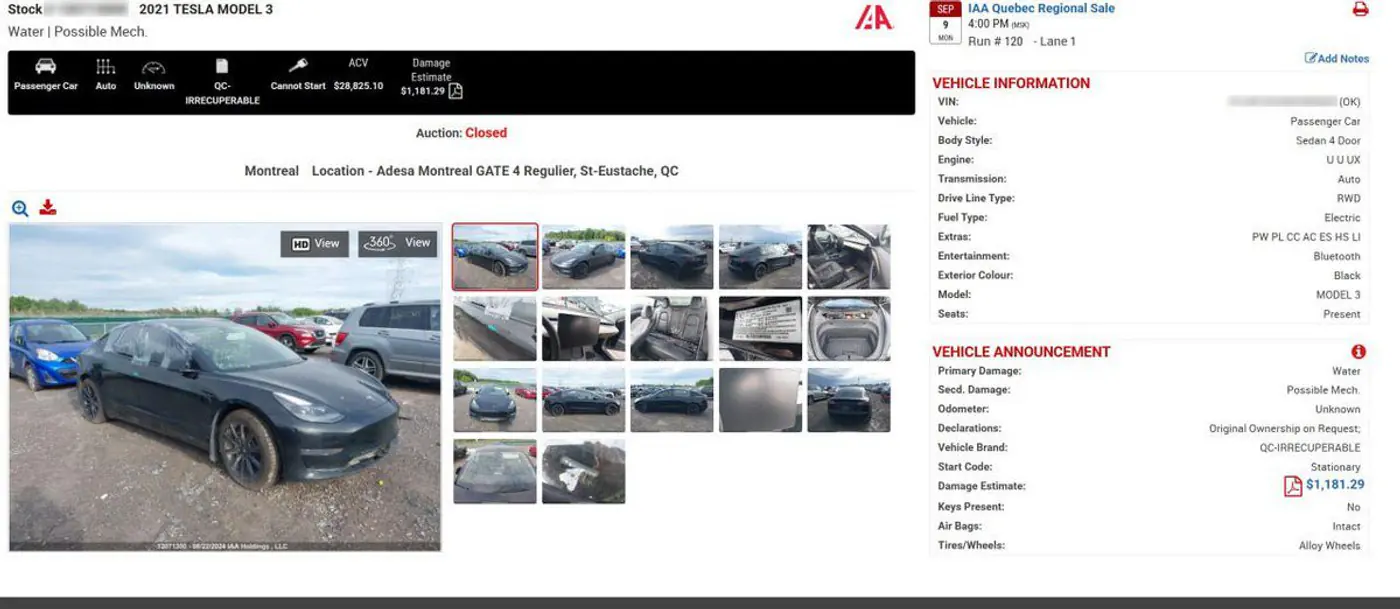Select the rear seats interior thumbnail
This screenshot has width=1400, height=609.
coord(672,328)
